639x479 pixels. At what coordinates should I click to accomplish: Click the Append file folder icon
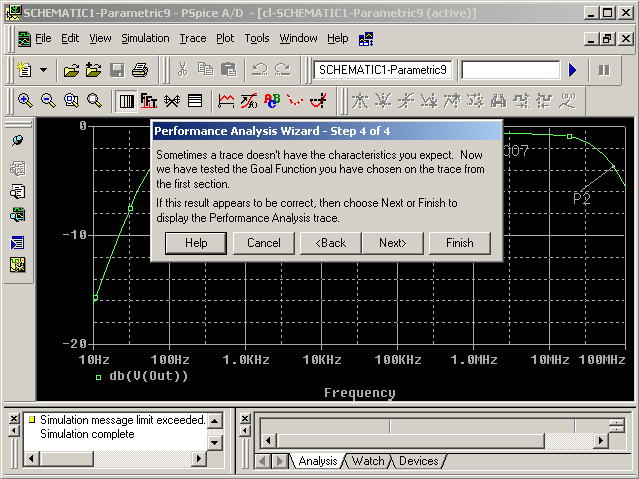coord(93,70)
